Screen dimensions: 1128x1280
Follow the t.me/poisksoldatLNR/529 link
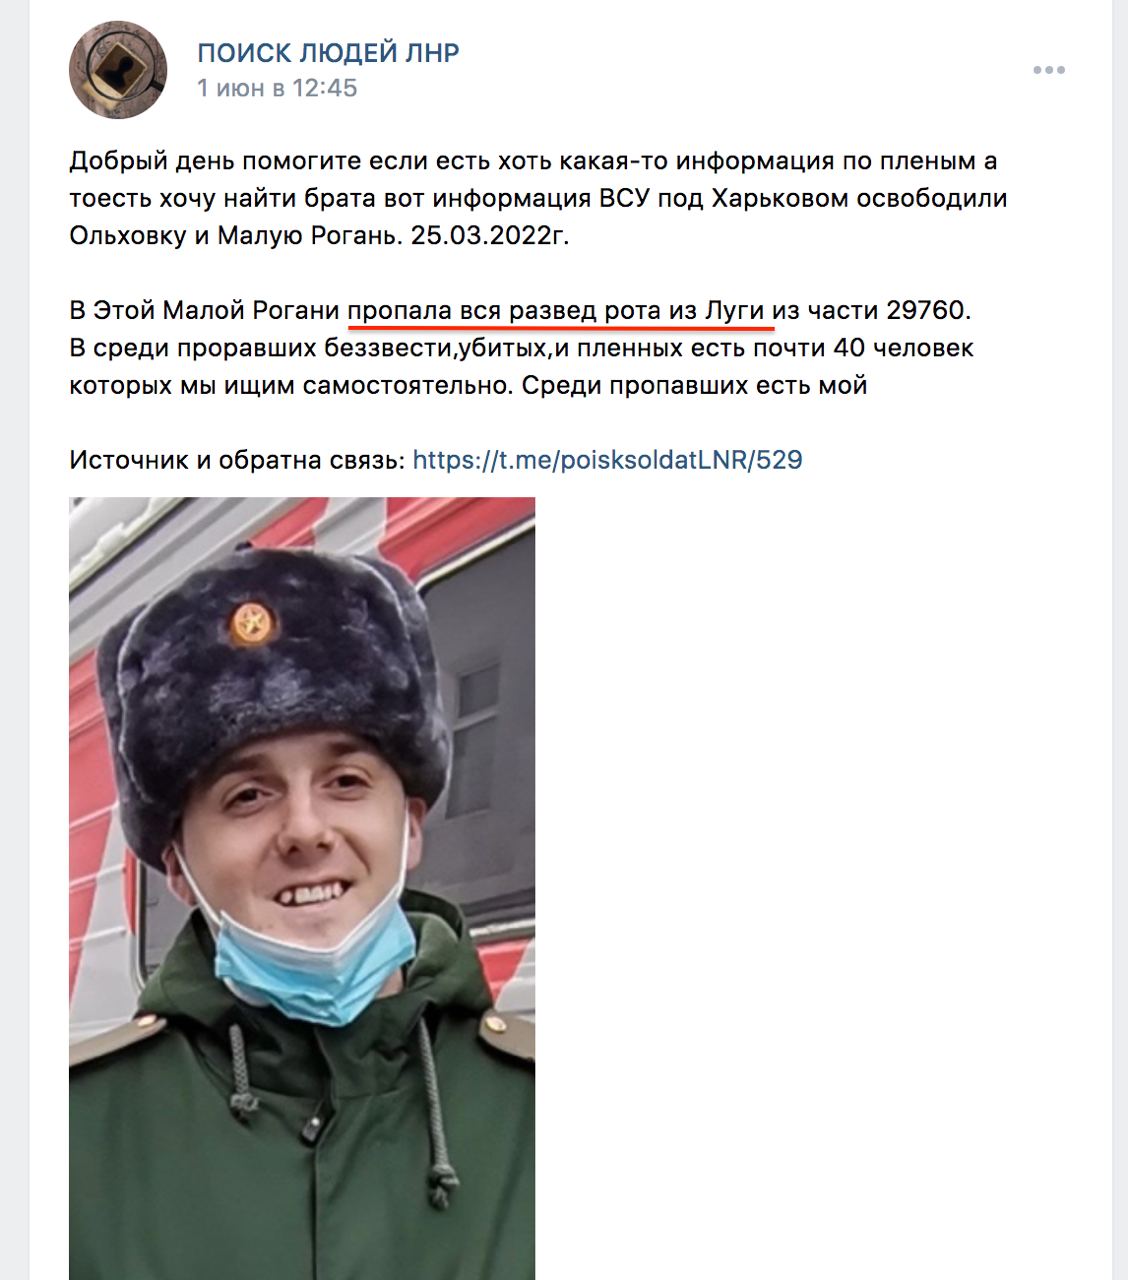click(x=607, y=460)
